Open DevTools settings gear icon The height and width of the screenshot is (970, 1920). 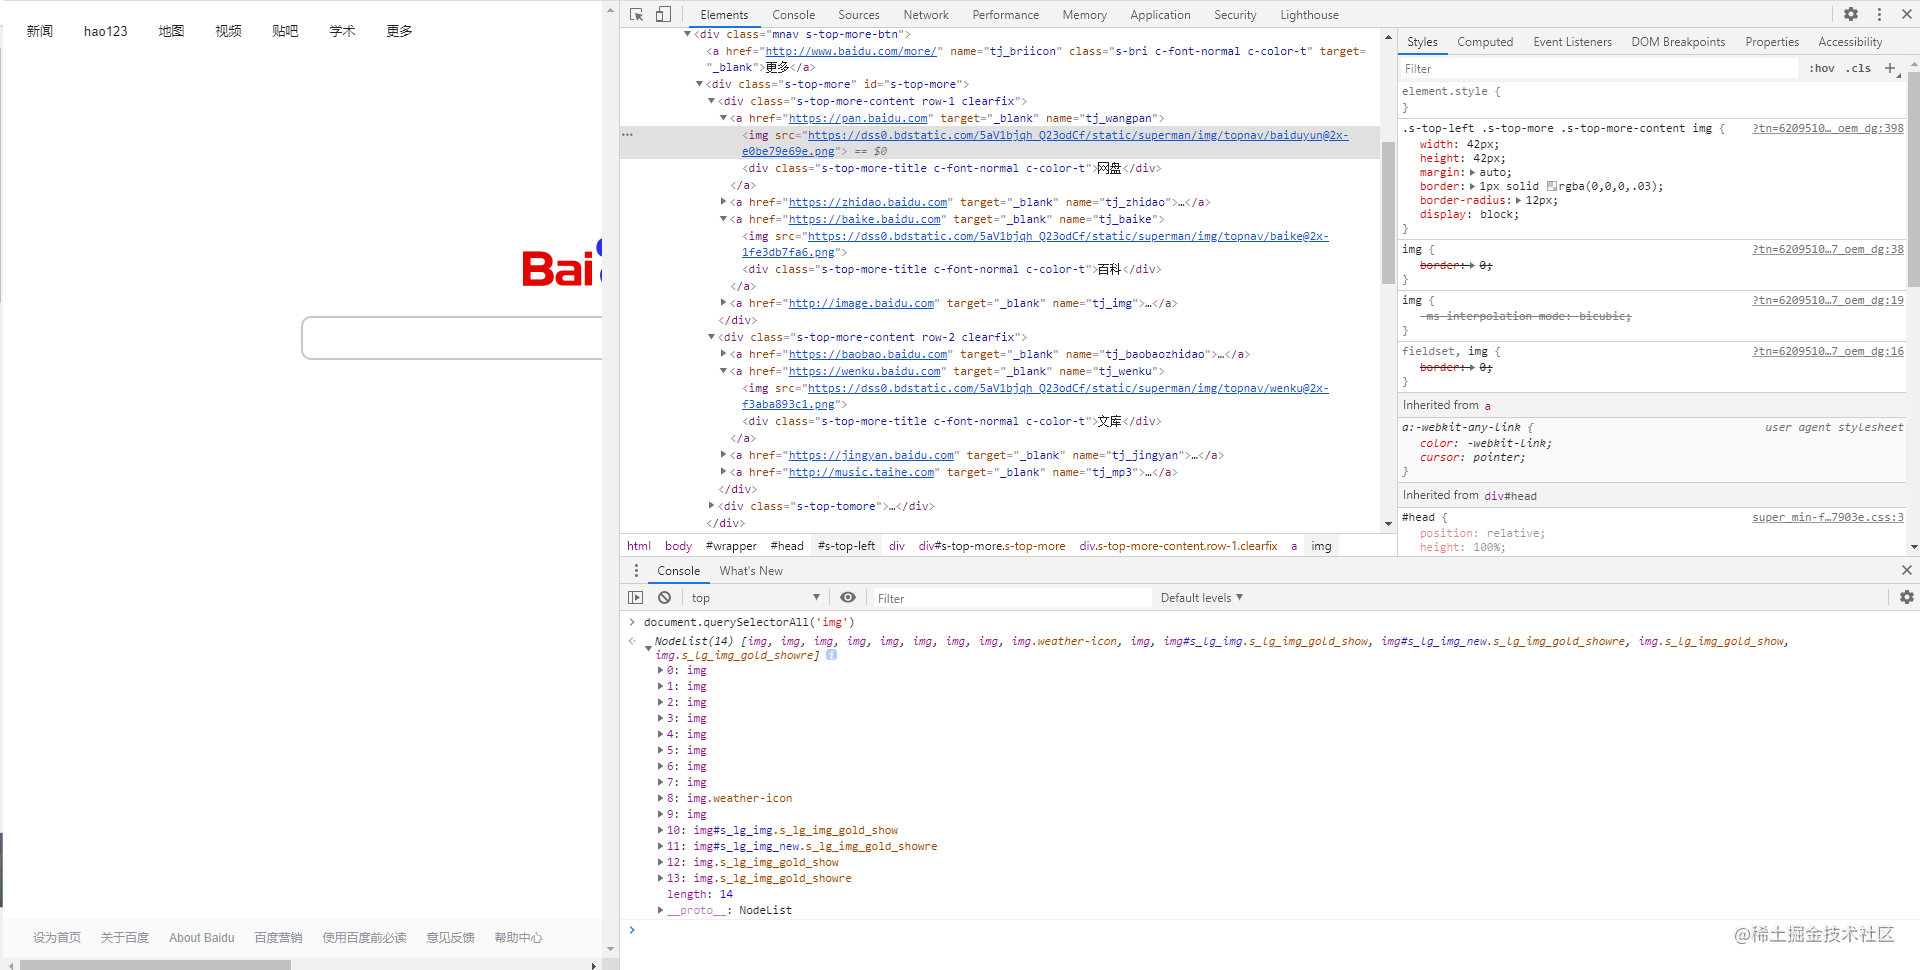click(x=1851, y=14)
